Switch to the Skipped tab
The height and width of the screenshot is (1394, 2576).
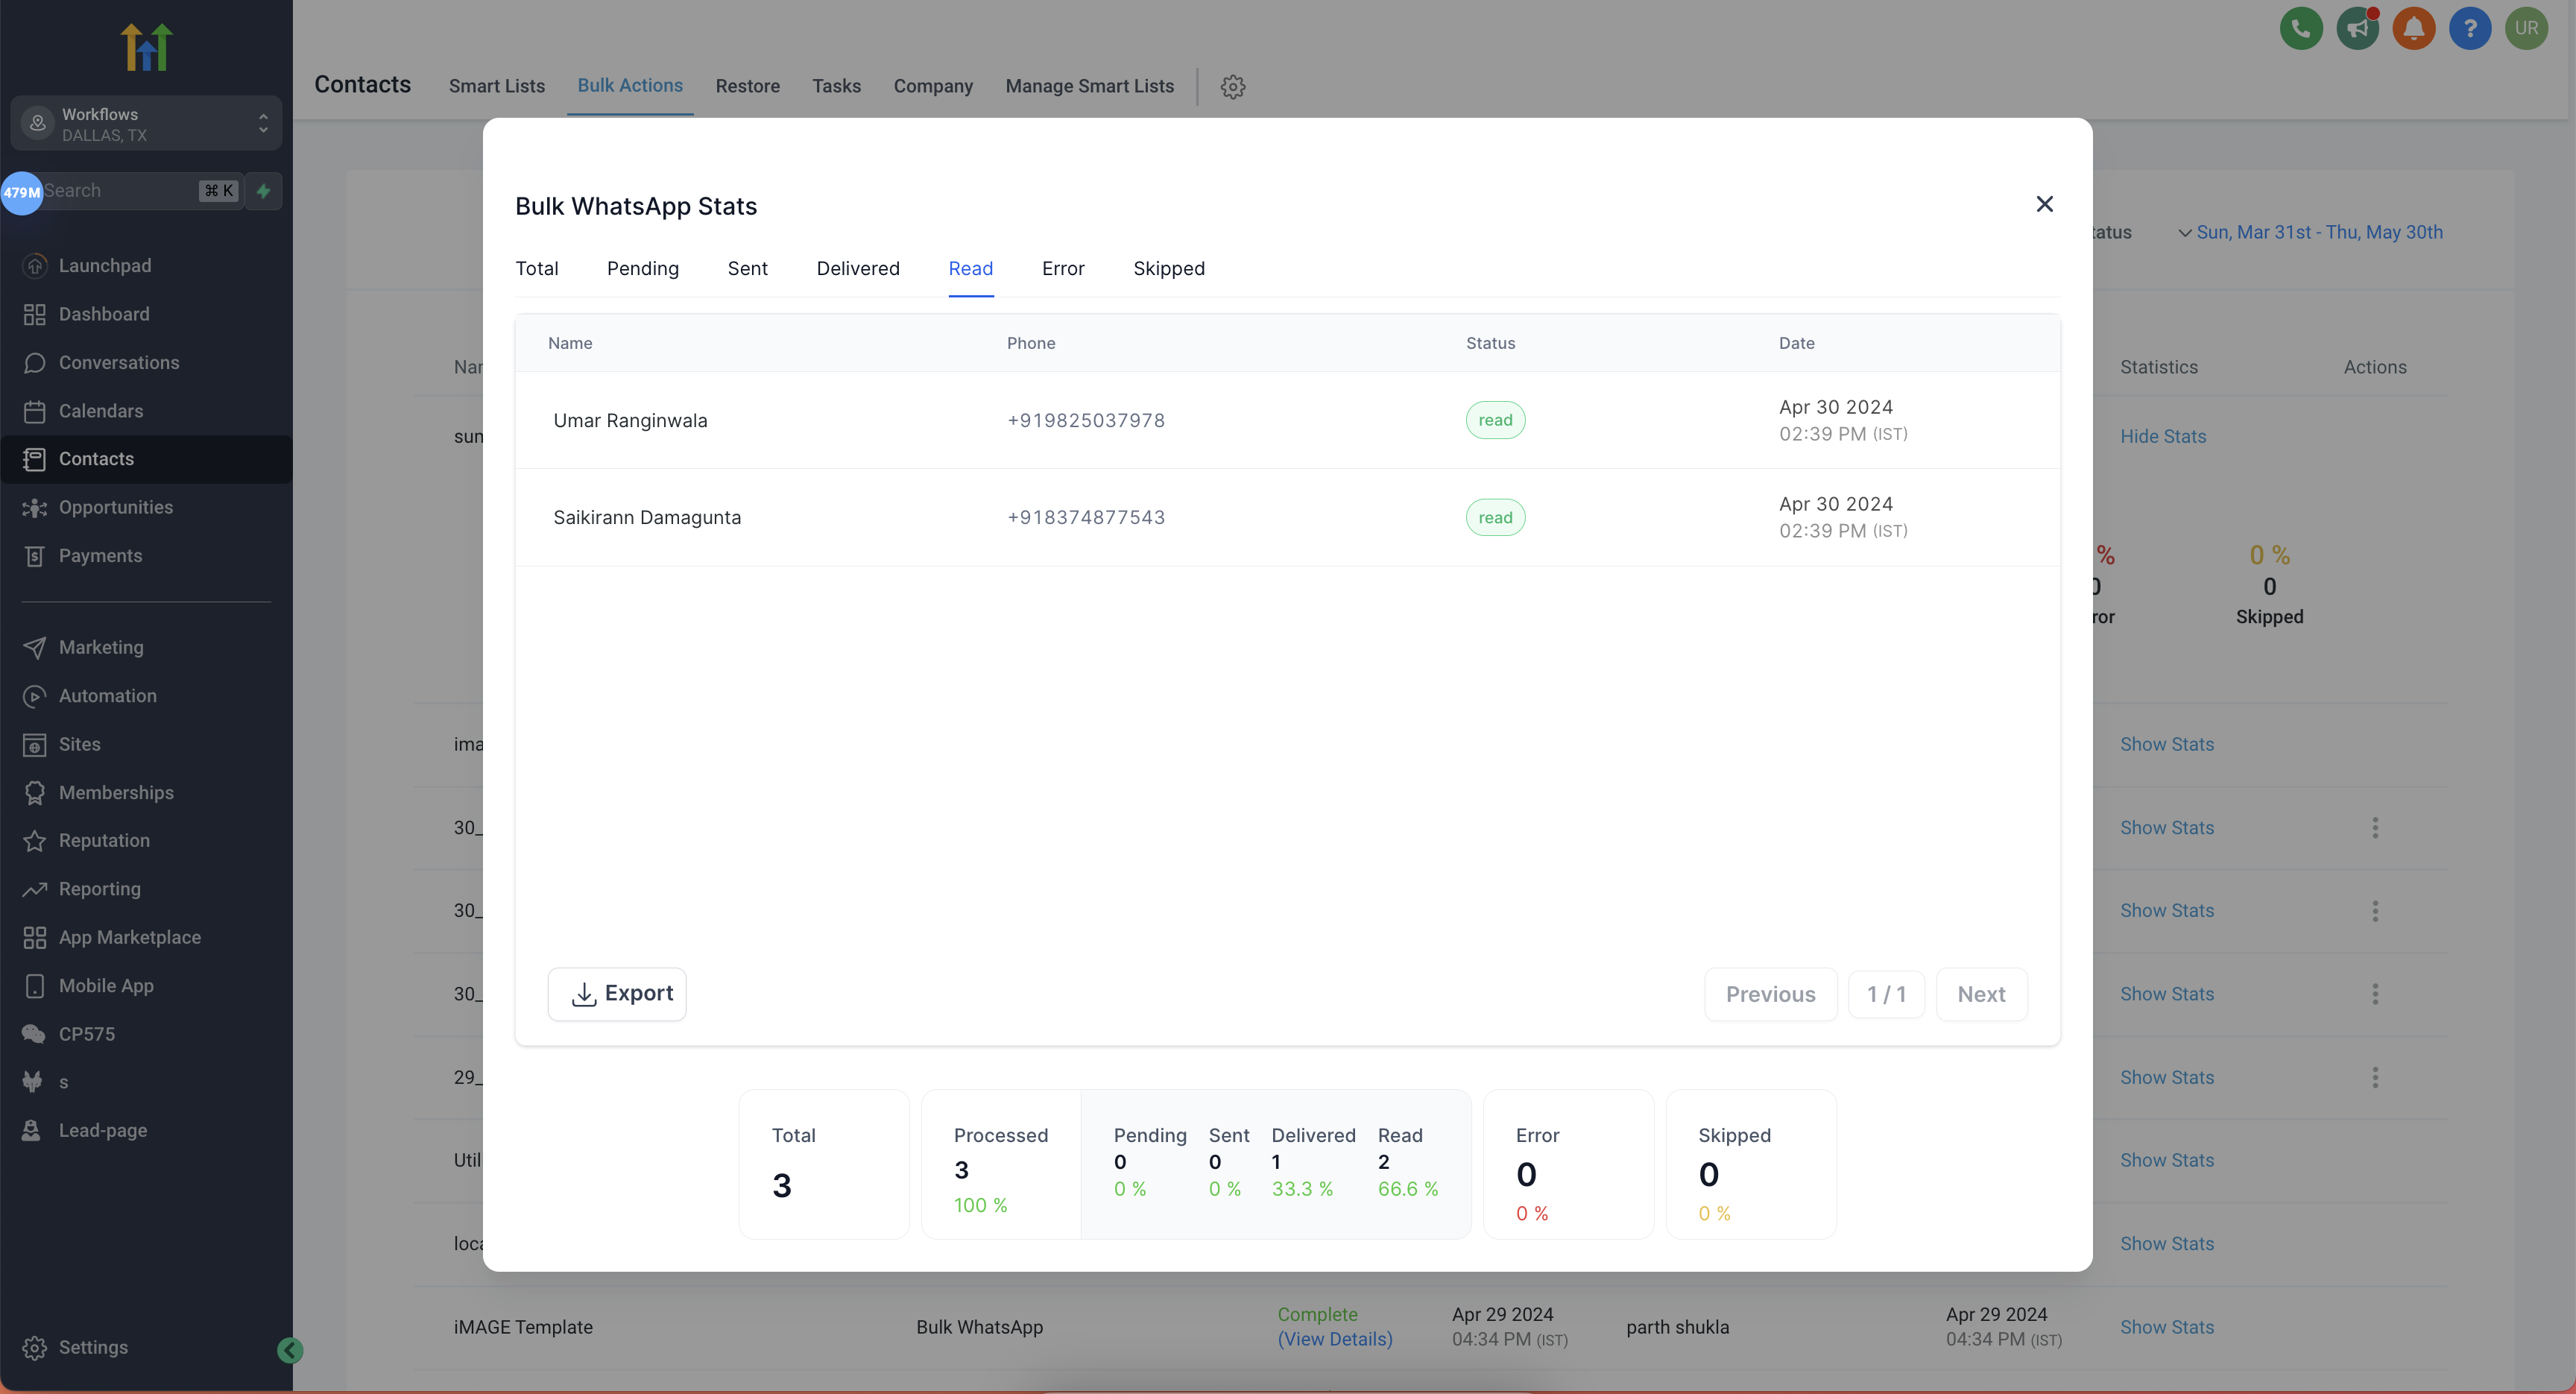(x=1168, y=268)
